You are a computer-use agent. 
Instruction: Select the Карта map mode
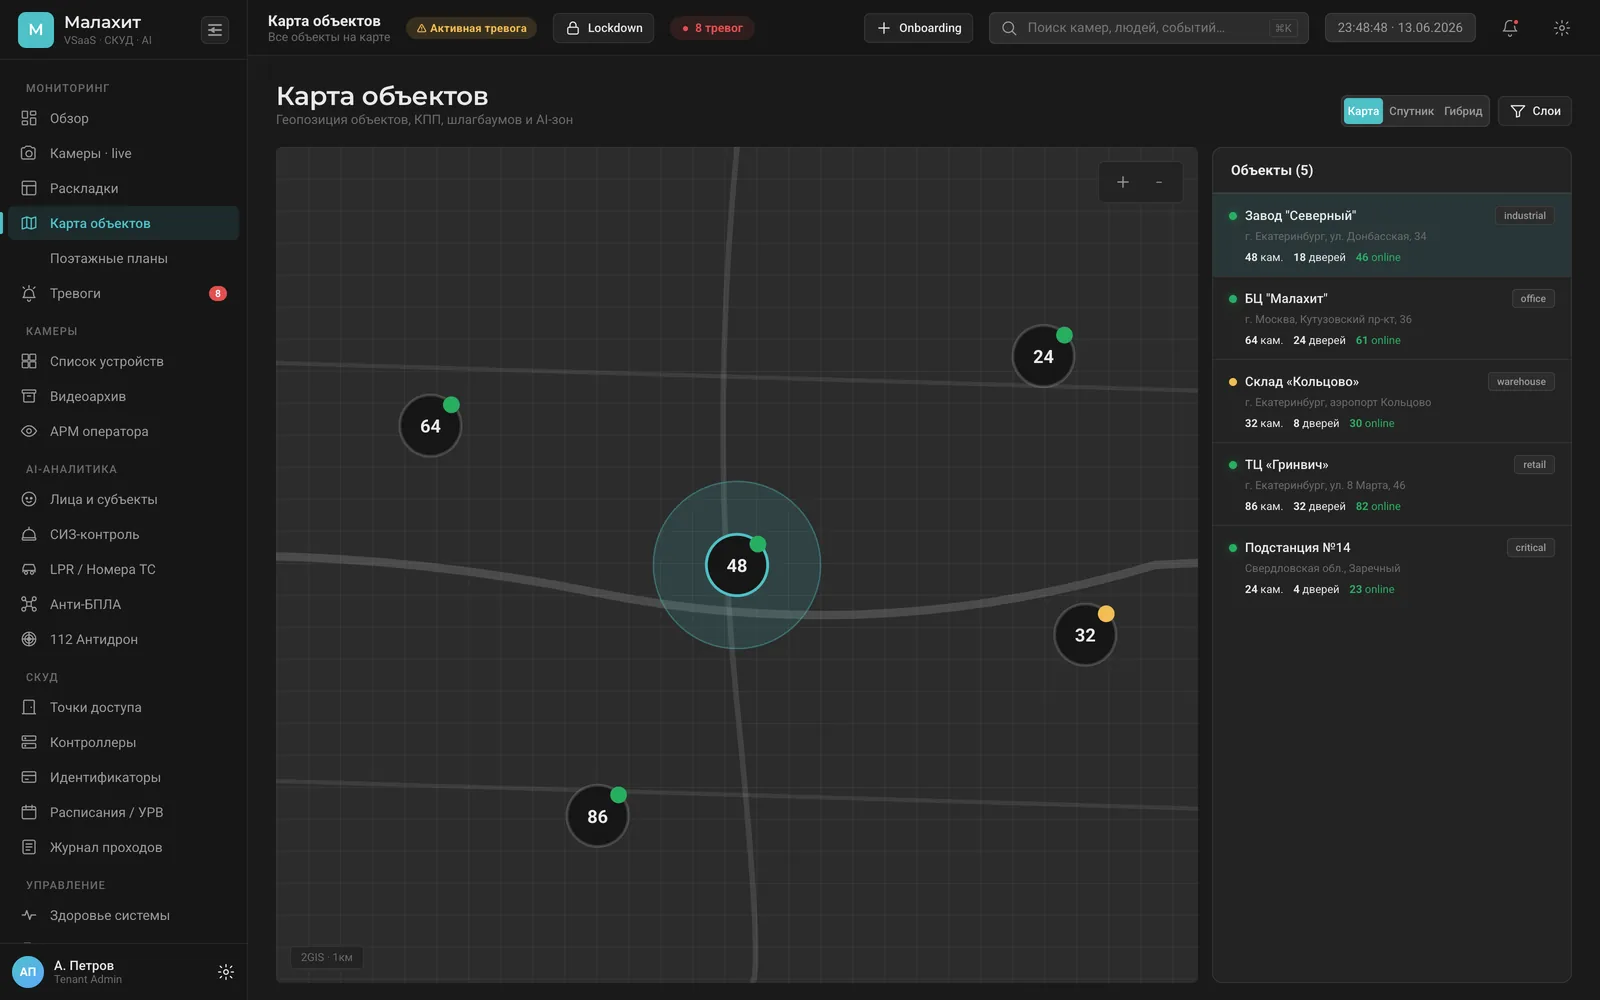[x=1363, y=111]
